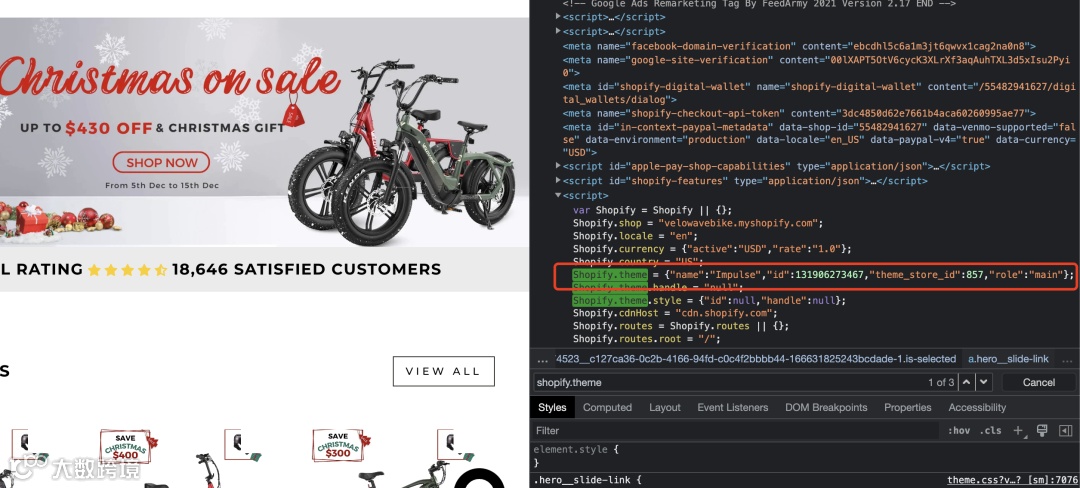Click the highlighted Shopify.theme Impulse line
Image resolution: width=1080 pixels, height=488 pixels.
[x=823, y=275]
